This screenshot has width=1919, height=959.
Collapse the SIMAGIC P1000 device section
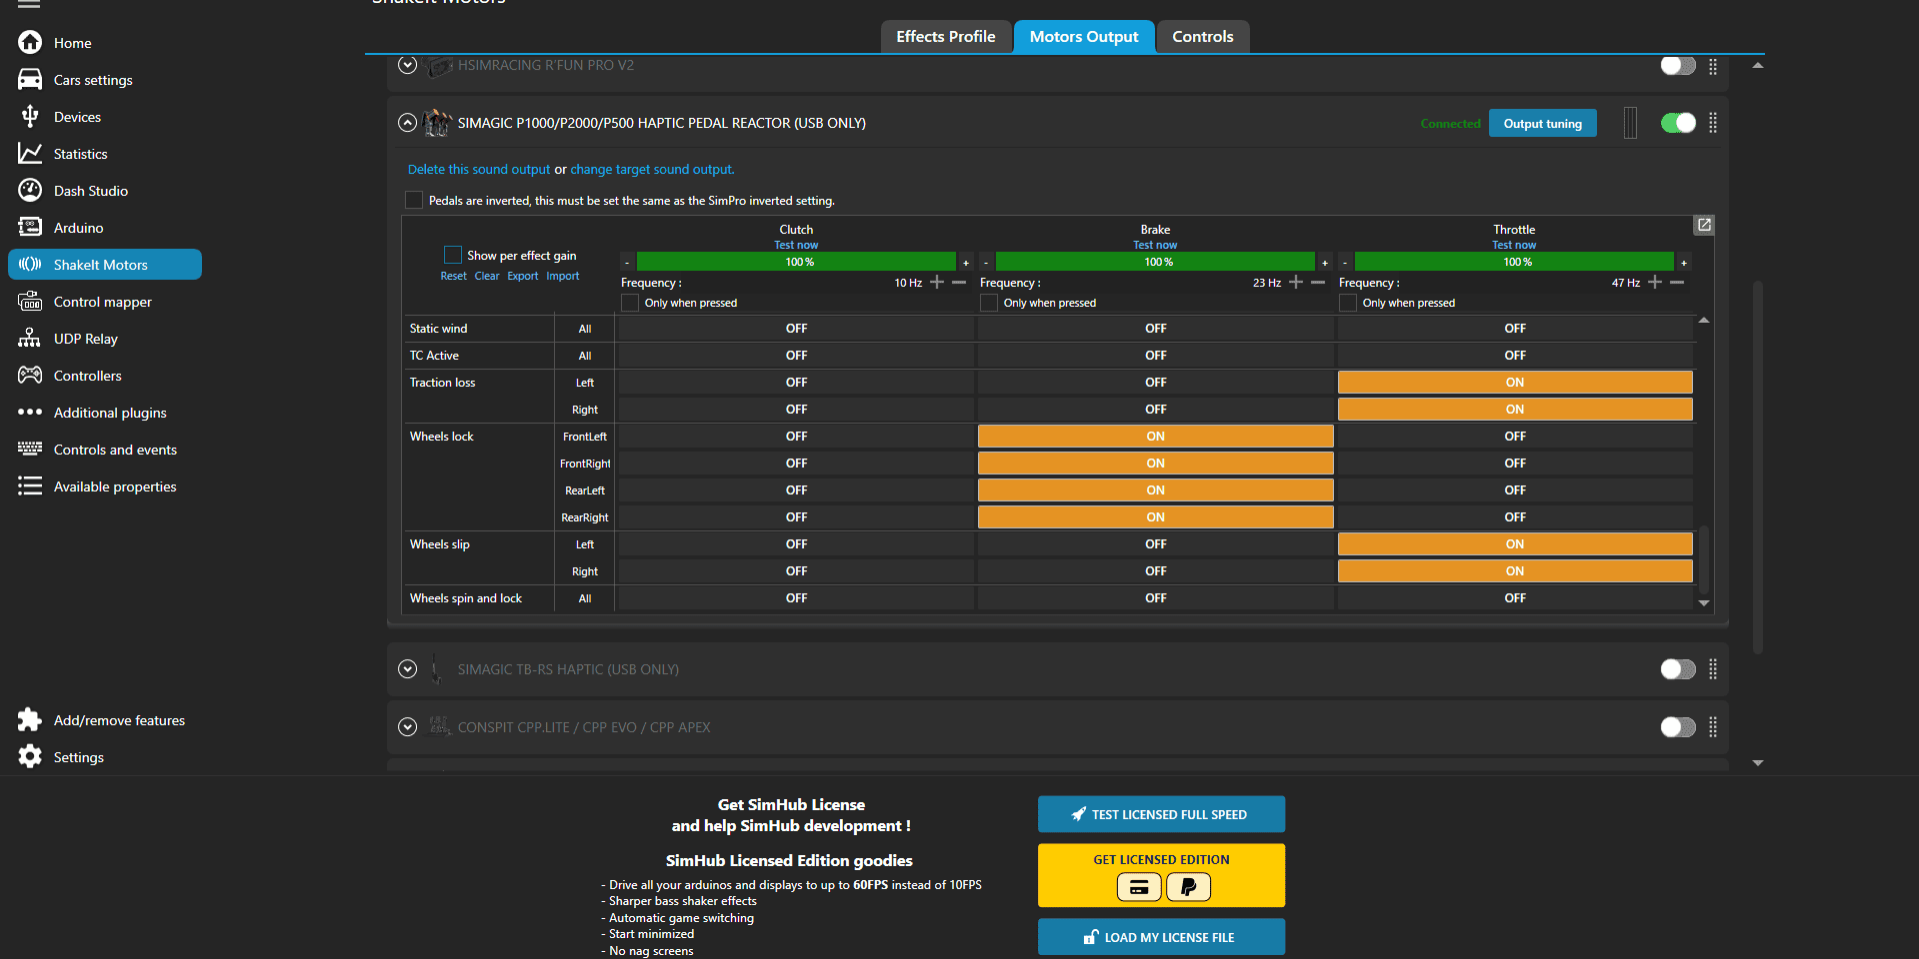[x=407, y=122]
